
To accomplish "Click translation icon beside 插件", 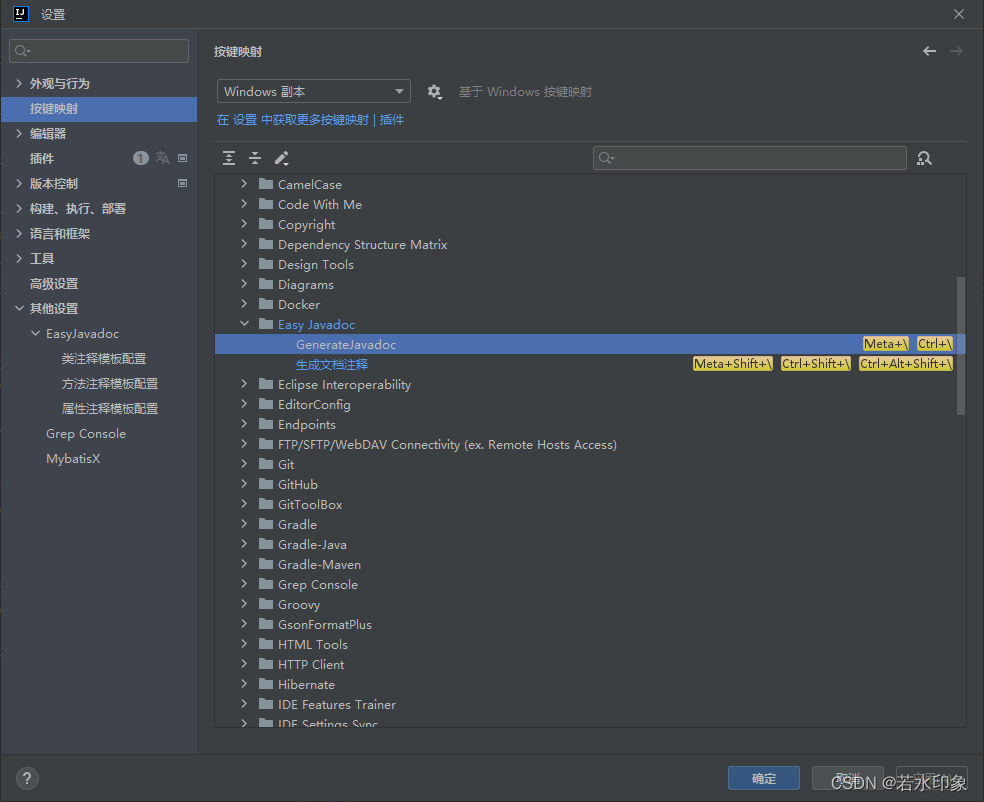I will pyautogui.click(x=163, y=158).
